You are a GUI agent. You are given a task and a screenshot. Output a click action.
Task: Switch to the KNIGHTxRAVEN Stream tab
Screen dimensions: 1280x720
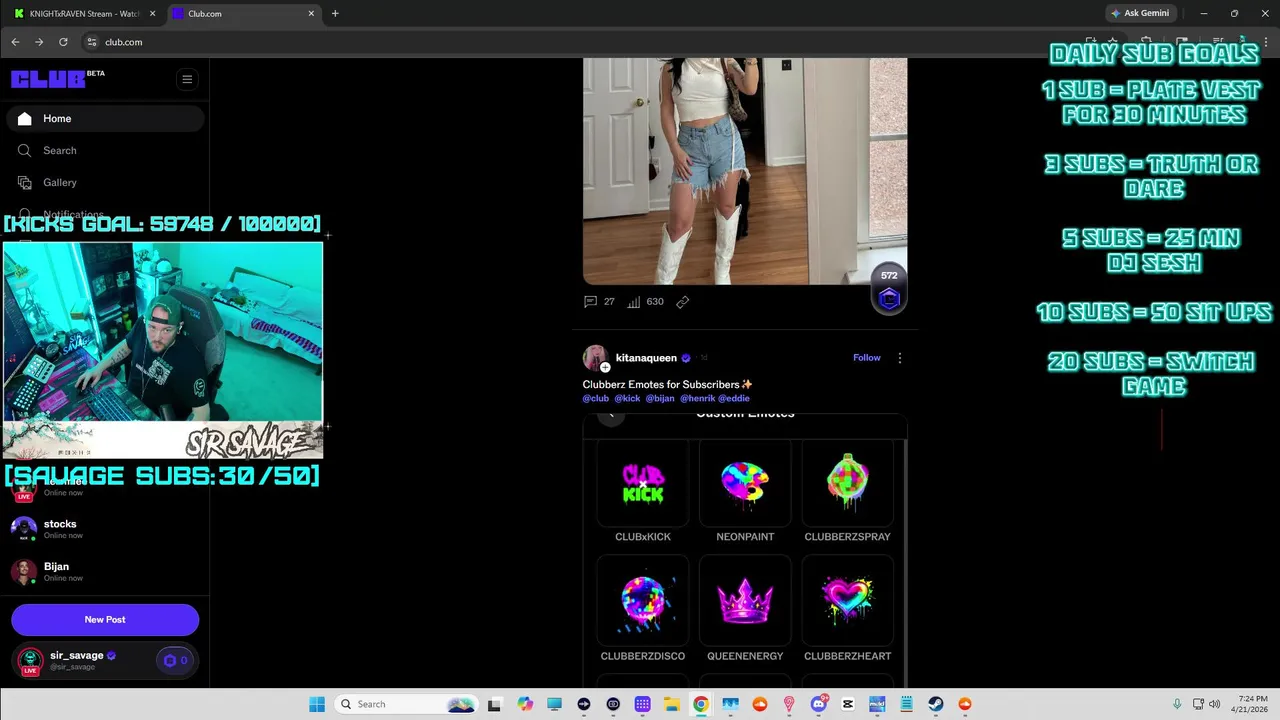tap(83, 14)
